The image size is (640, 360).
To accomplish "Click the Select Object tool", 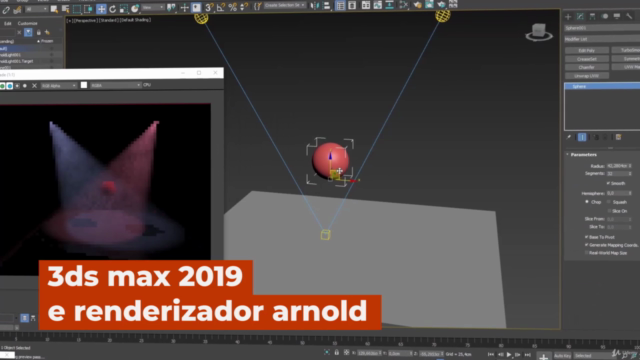I will point(54,9).
